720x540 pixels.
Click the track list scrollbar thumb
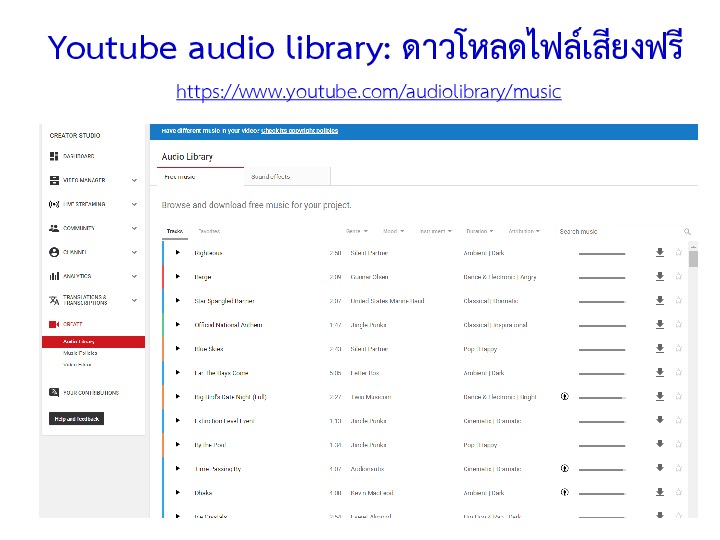point(693,257)
